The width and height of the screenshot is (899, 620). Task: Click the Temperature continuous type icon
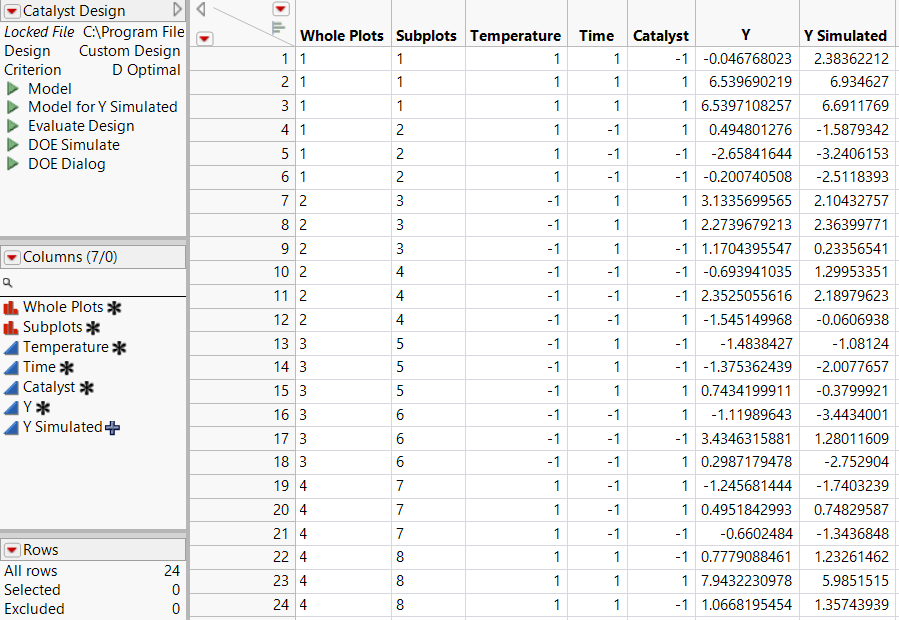click(x=11, y=347)
